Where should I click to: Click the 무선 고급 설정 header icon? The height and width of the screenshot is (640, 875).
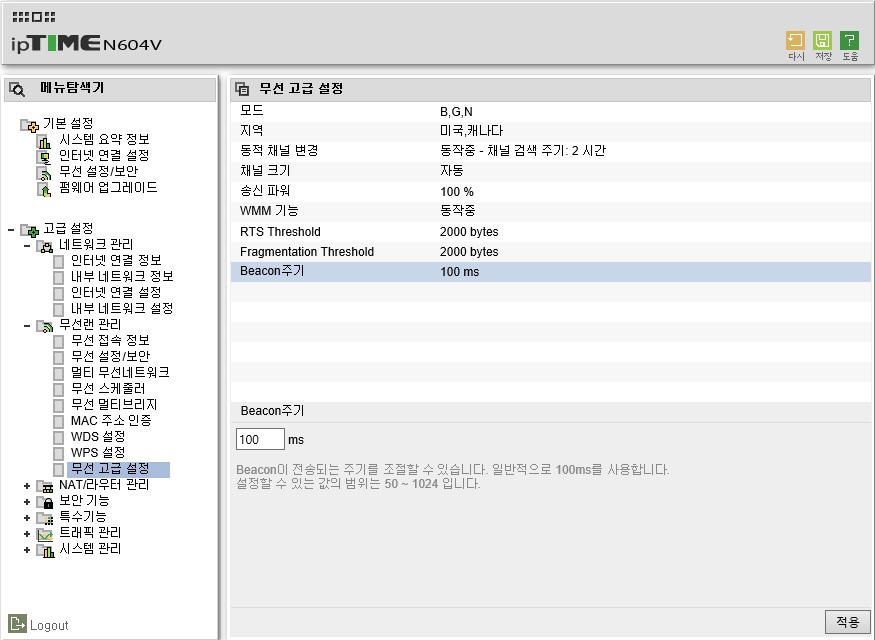tap(242, 89)
